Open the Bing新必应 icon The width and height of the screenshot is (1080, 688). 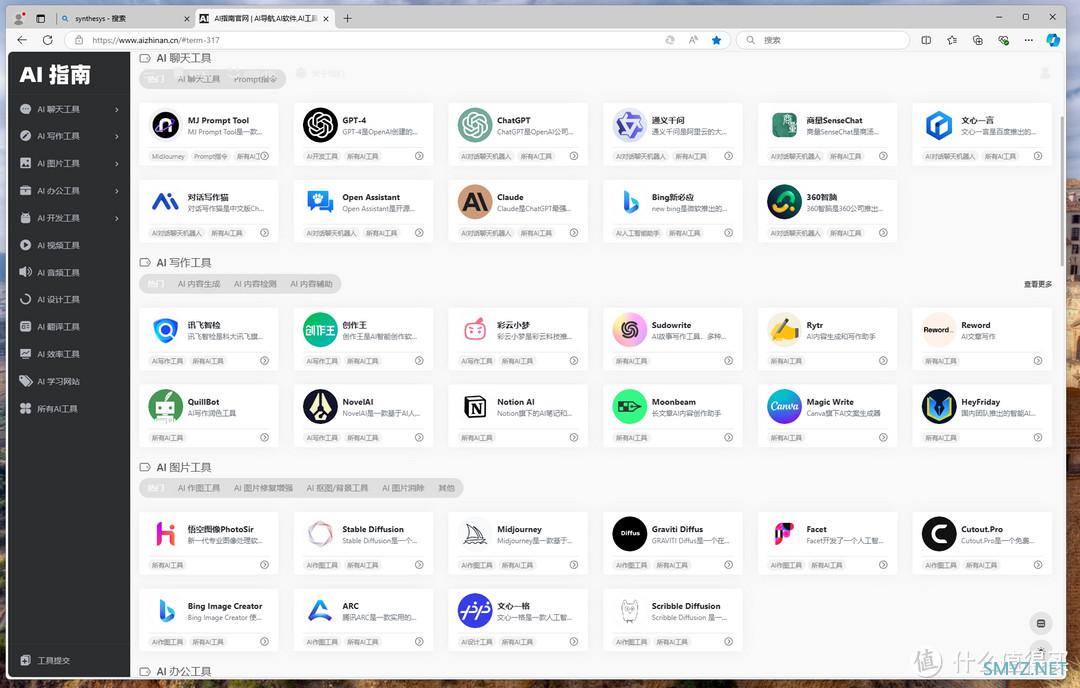[630, 202]
